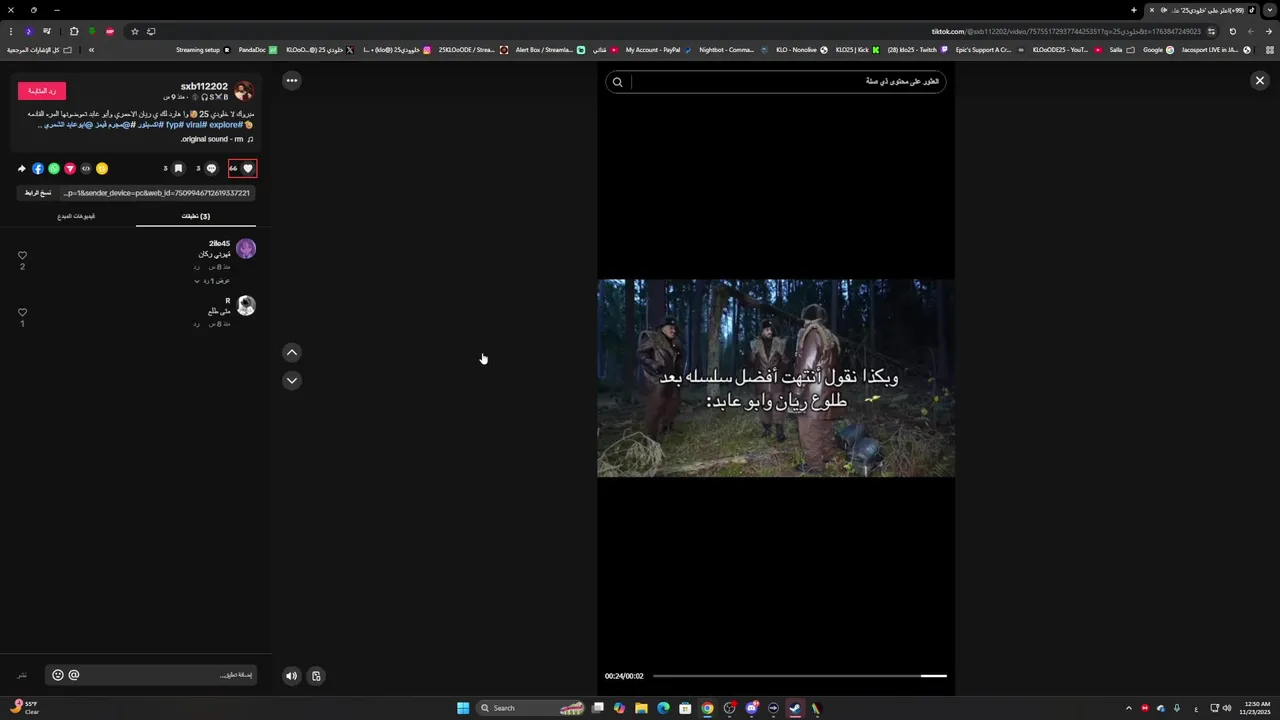The image size is (1280, 720).
Task: Open the Windows Start menu
Action: (463, 708)
